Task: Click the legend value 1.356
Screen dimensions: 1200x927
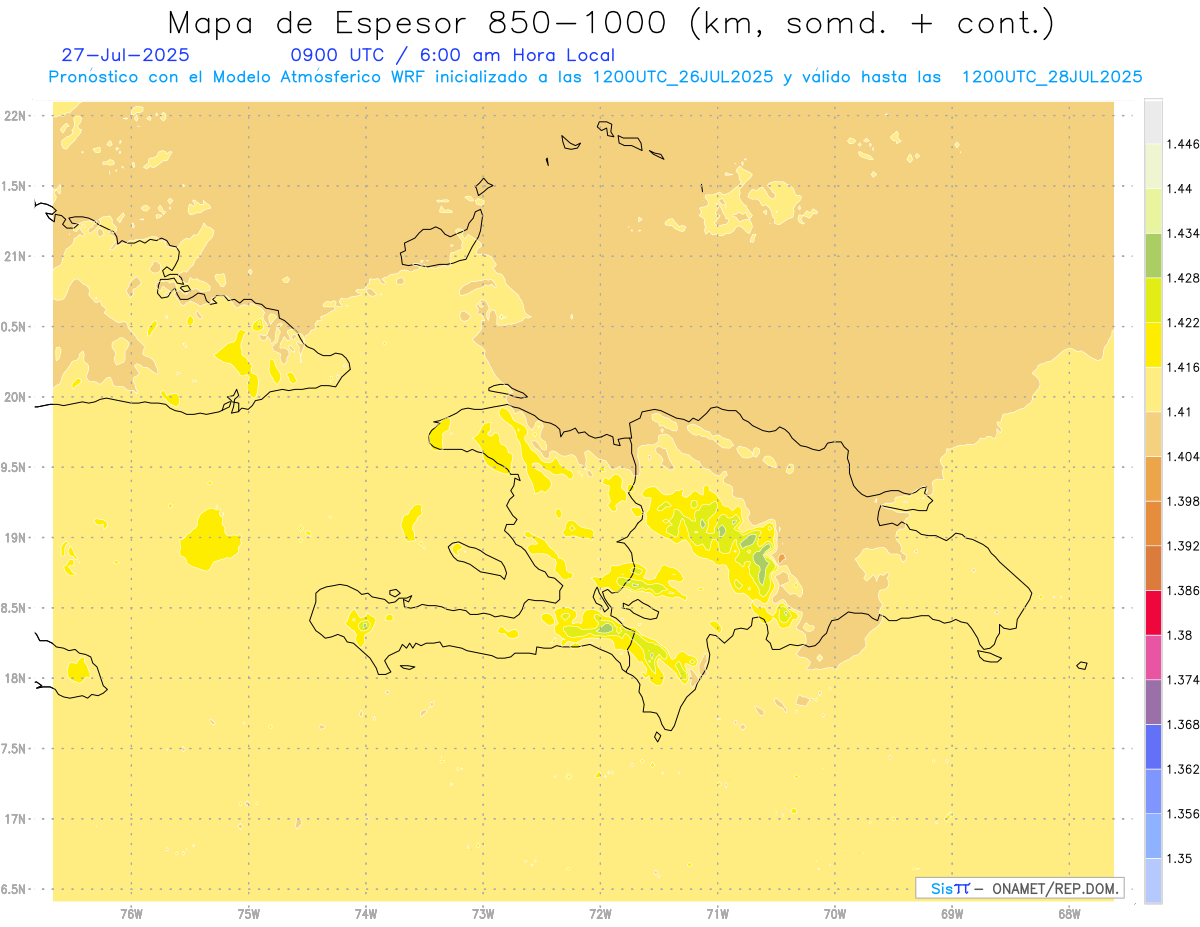Action: click(1182, 814)
